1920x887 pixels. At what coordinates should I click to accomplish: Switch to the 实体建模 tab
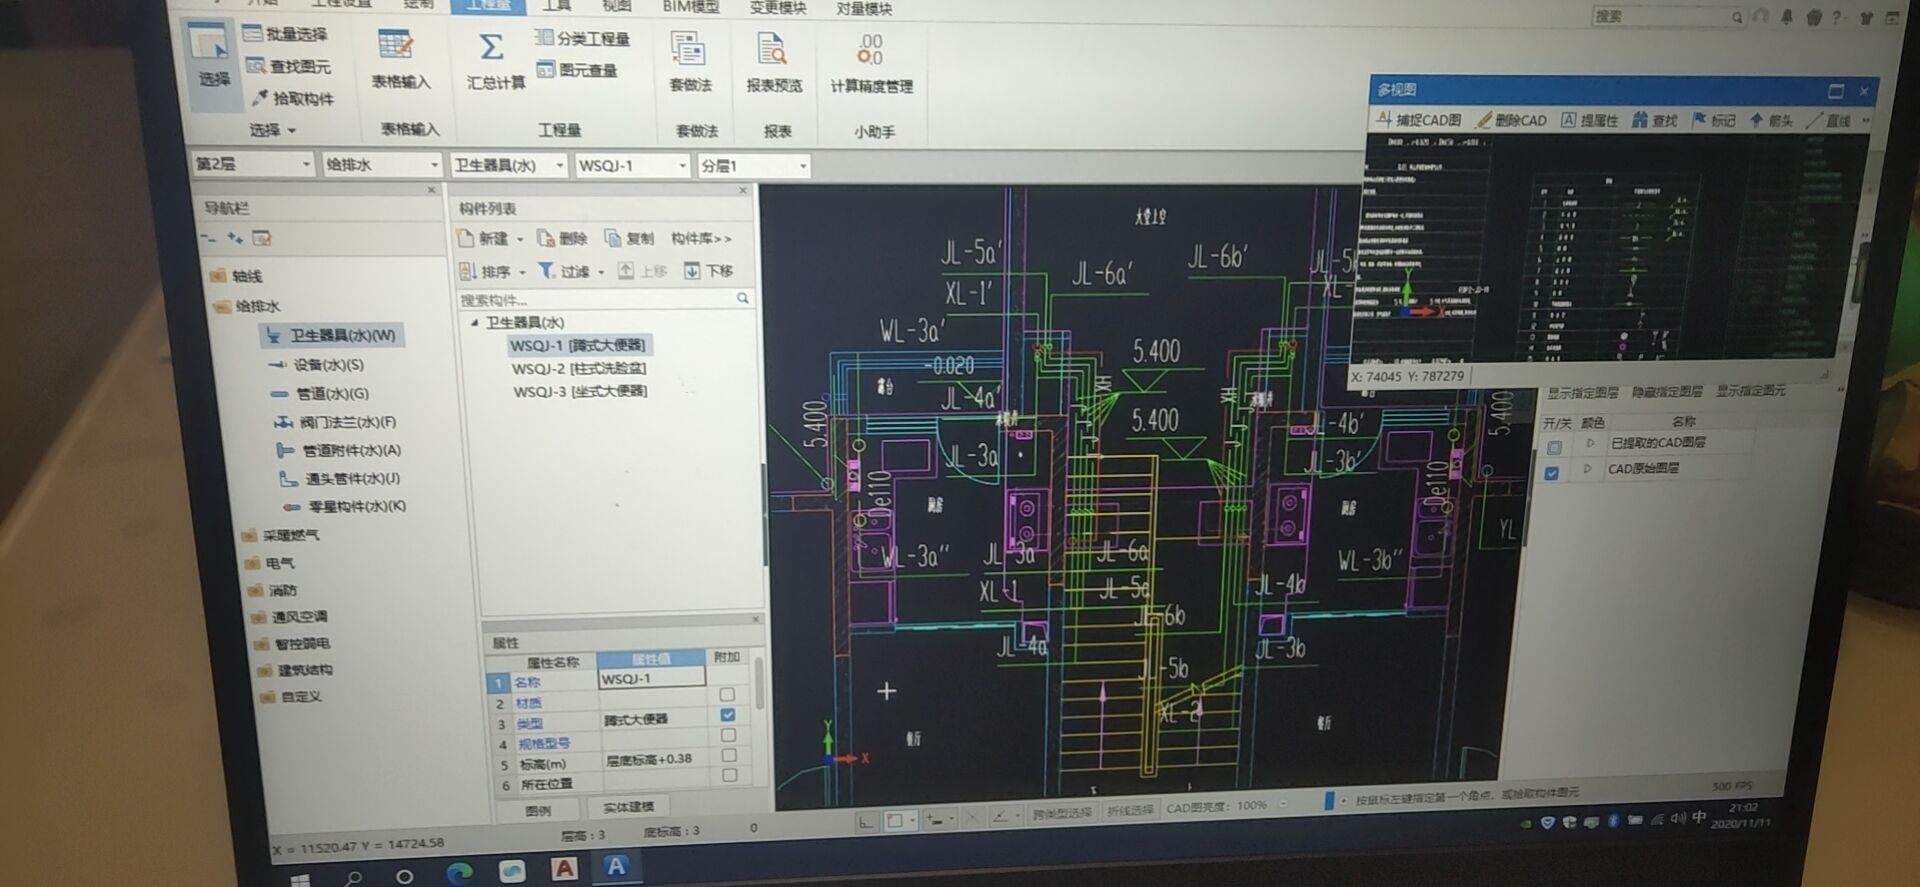click(628, 806)
